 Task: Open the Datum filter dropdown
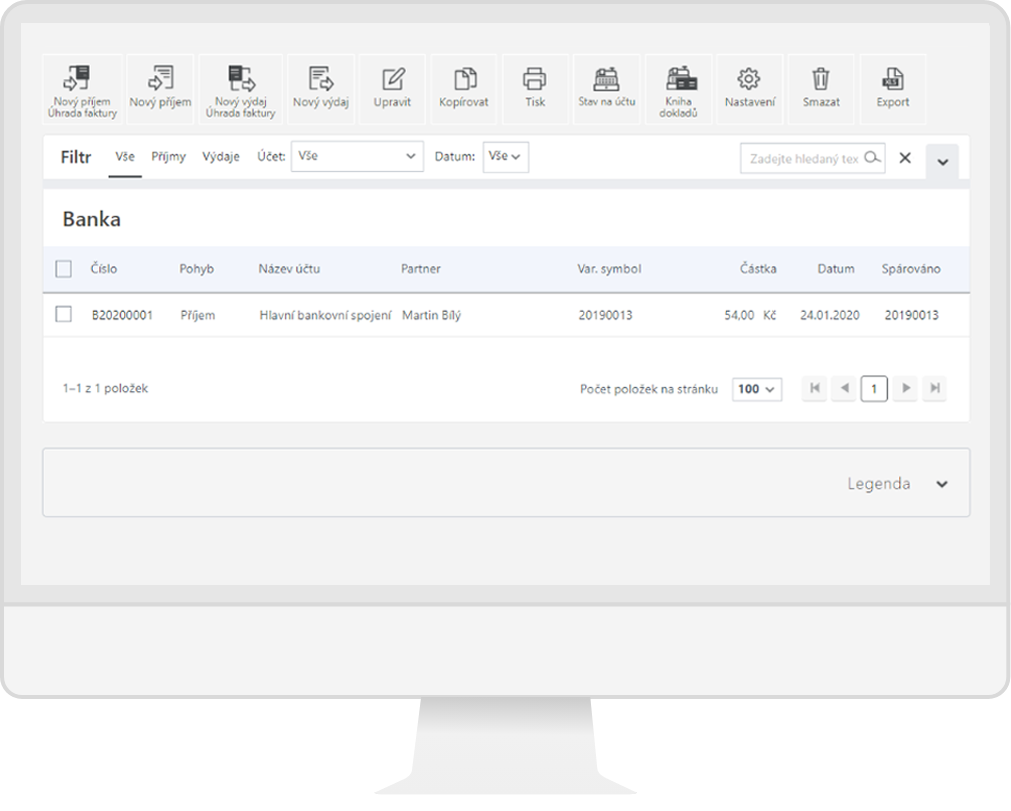pyautogui.click(x=505, y=157)
